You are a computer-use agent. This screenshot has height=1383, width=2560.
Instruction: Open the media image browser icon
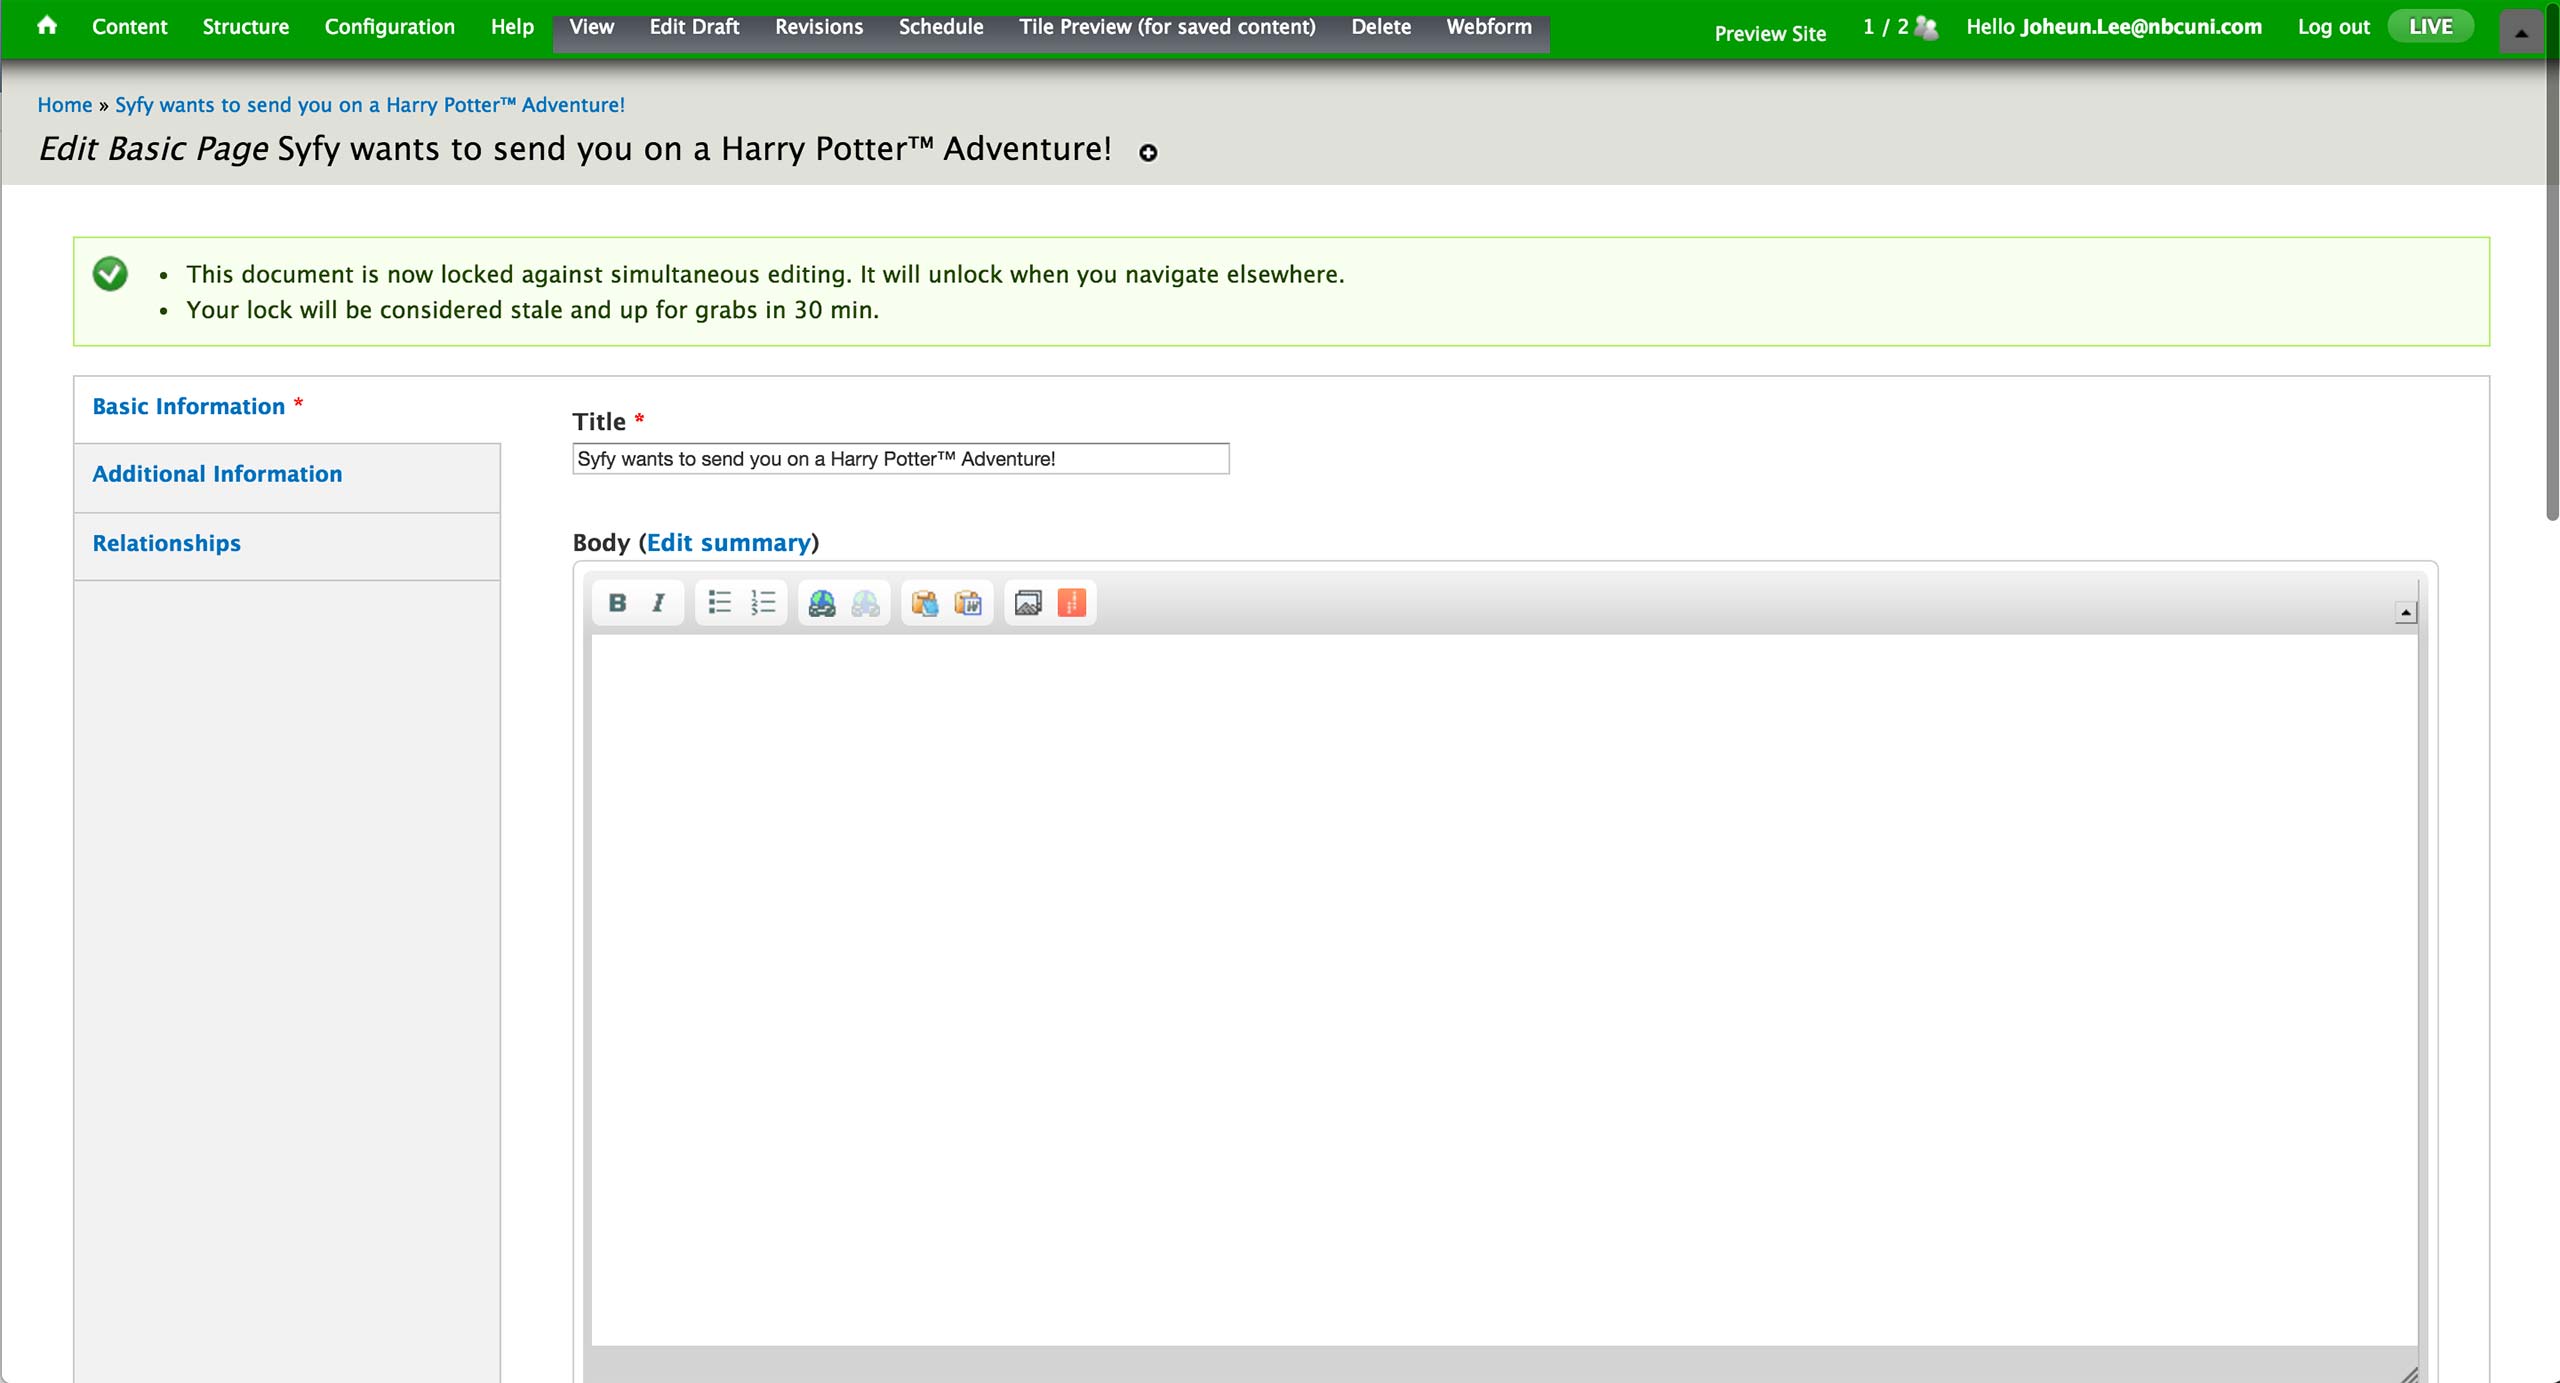pyautogui.click(x=1027, y=603)
